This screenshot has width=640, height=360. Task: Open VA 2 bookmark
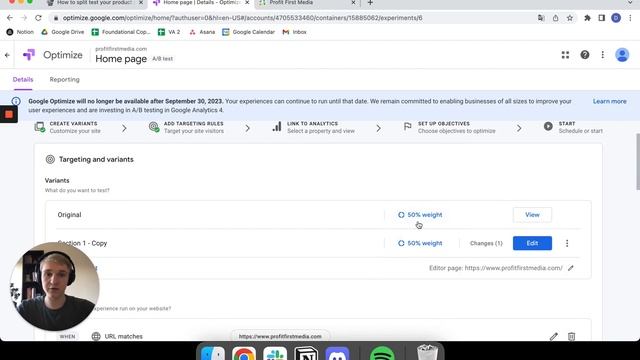(169, 32)
